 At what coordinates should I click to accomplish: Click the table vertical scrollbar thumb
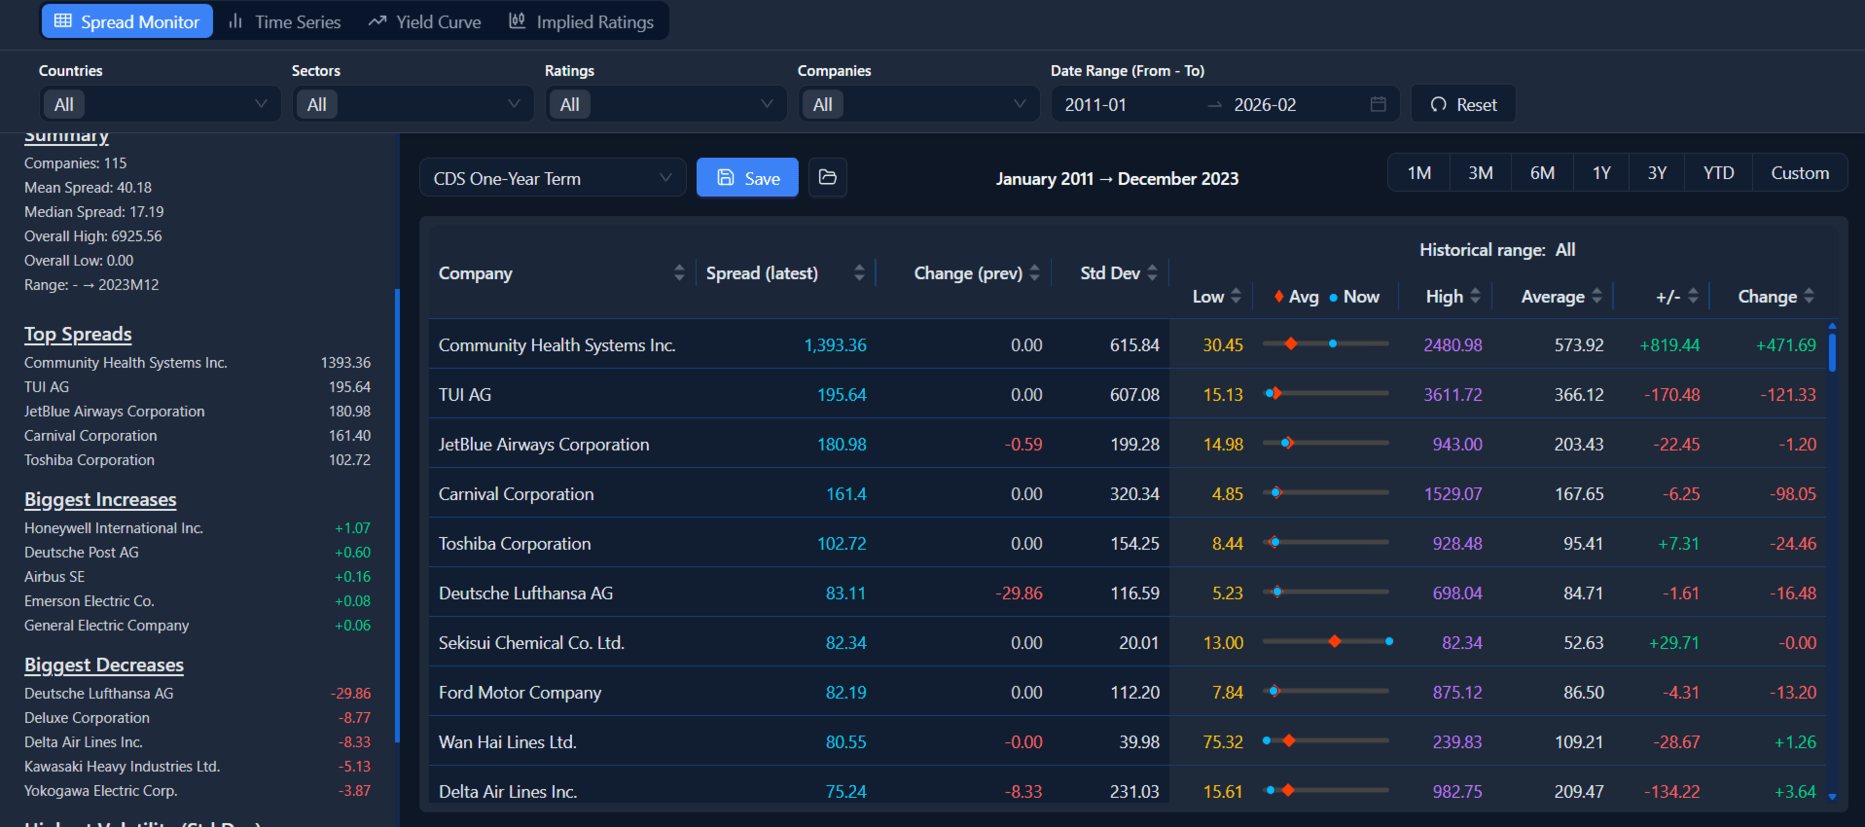click(x=1832, y=352)
